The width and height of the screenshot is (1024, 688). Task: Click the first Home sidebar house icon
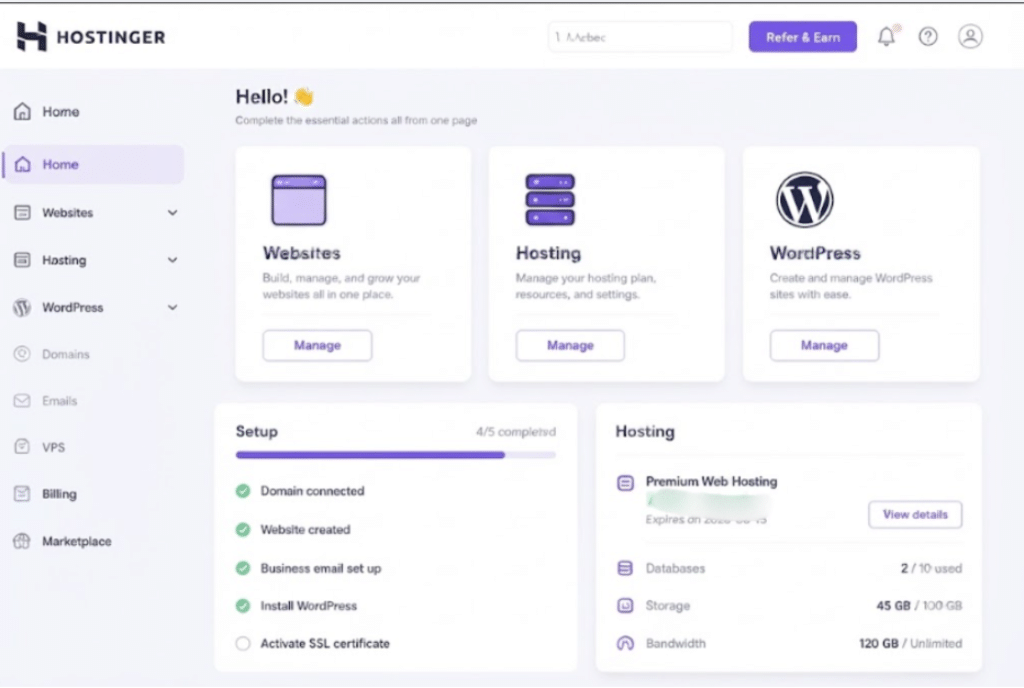pyautogui.click(x=22, y=112)
